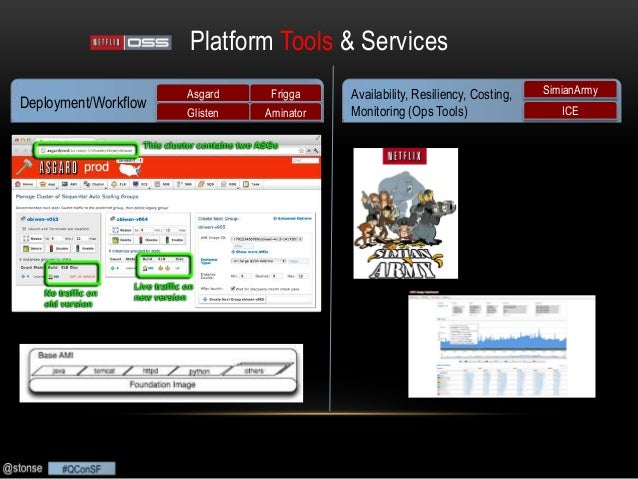Open the AMI Image ID dropdown
Screen dimensions: 638x479
267,239
